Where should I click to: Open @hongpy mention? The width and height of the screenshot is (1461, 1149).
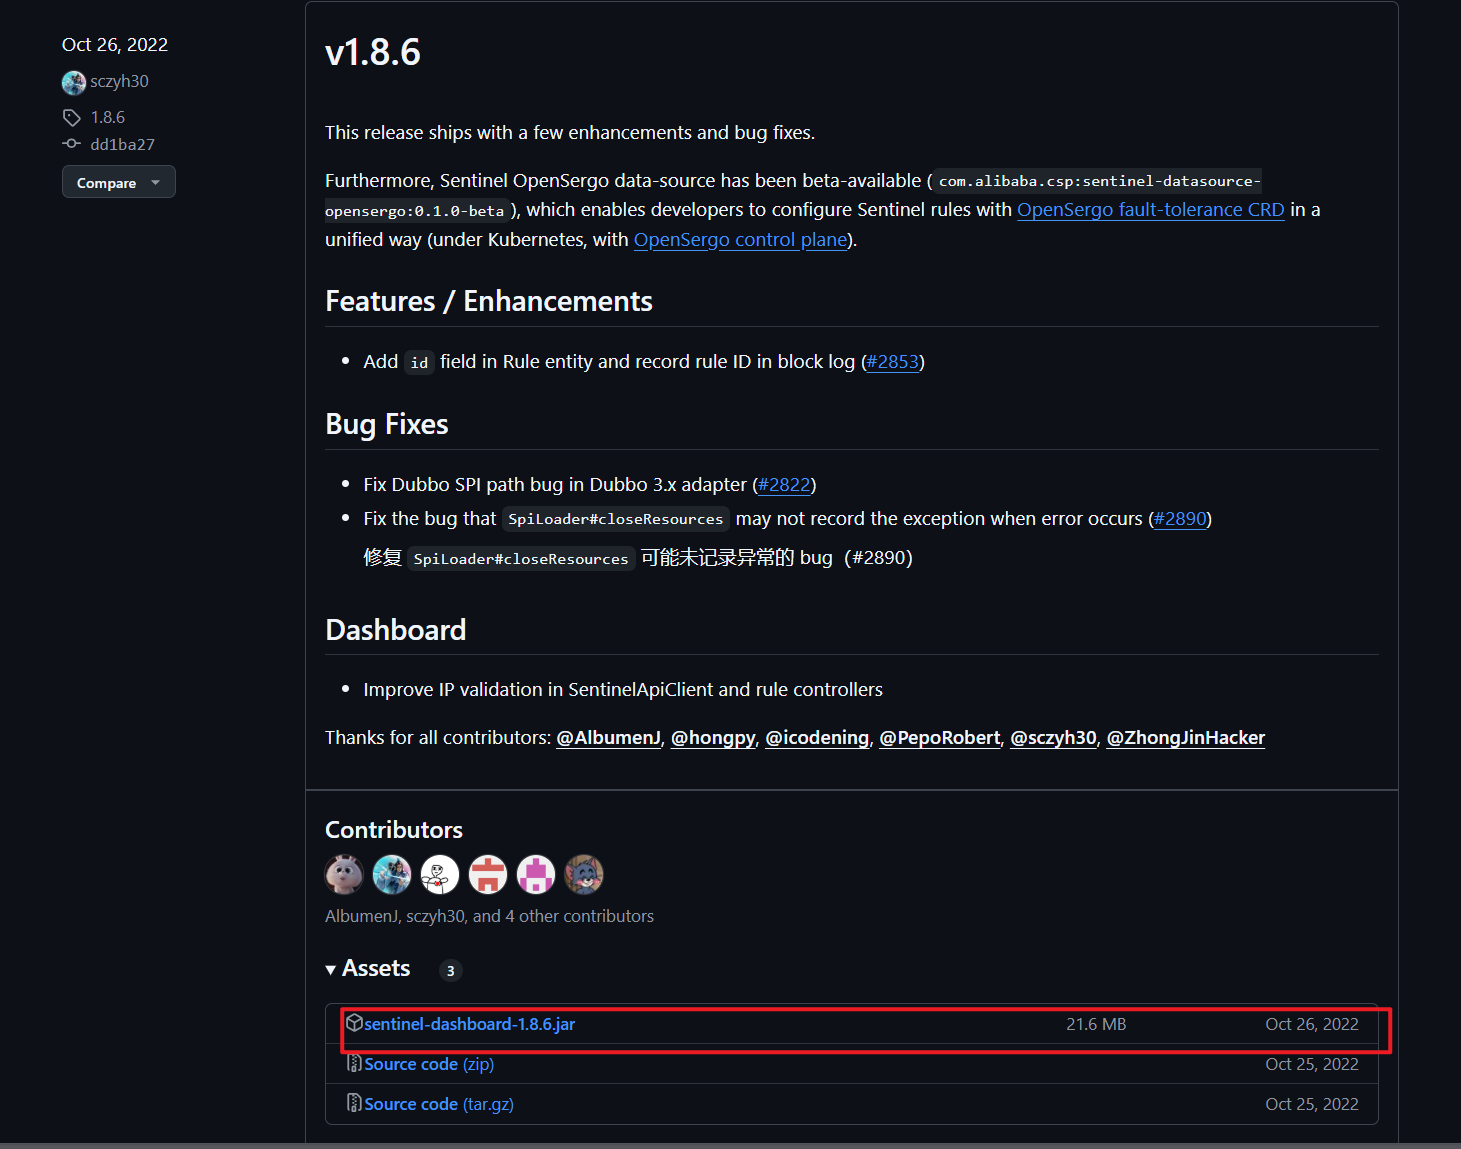coord(713,738)
